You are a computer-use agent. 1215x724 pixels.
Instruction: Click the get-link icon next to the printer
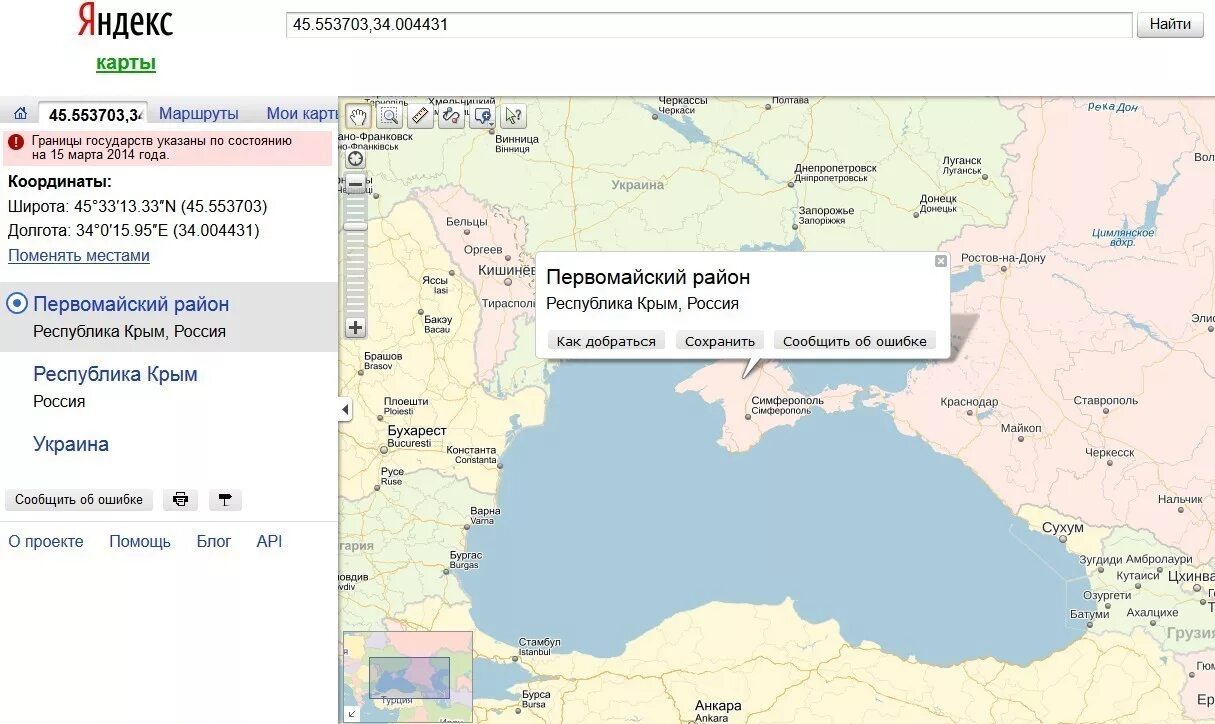pos(225,499)
